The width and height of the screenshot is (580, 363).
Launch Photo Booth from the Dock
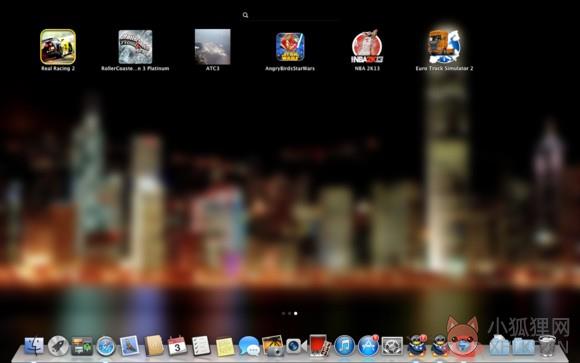[320, 346]
